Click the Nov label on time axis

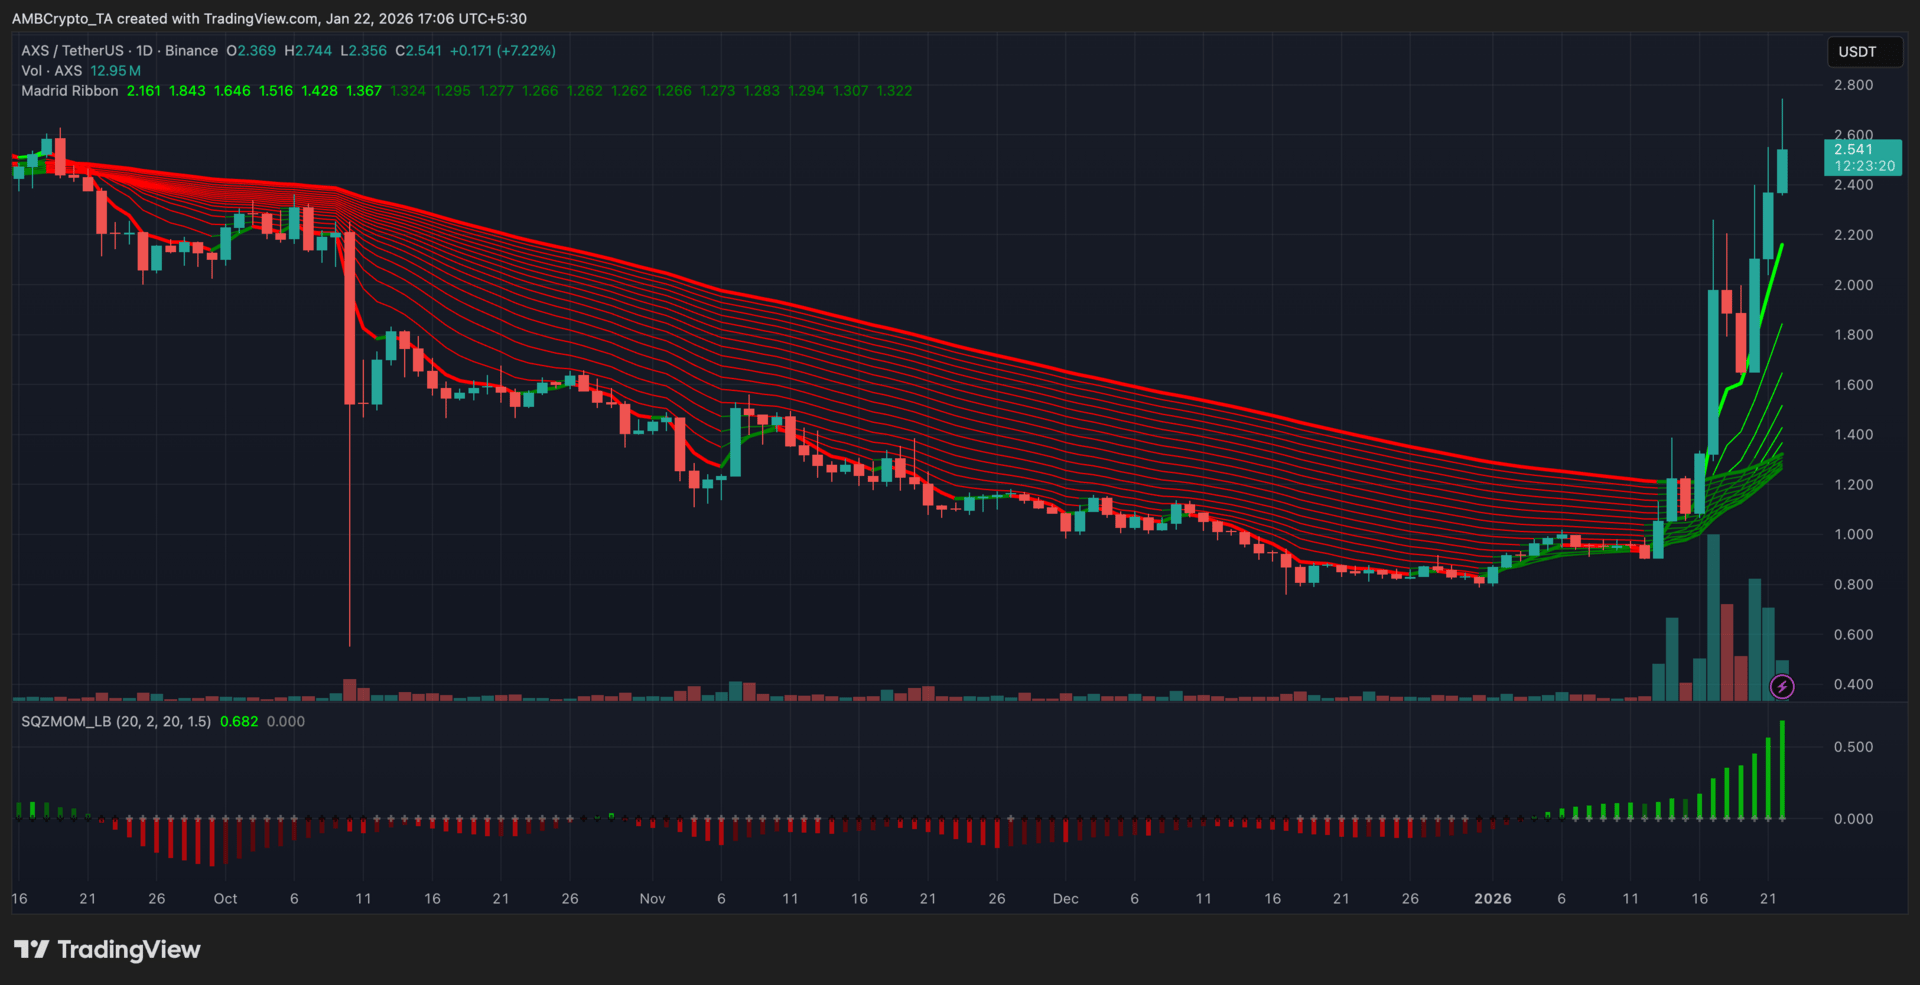point(652,899)
